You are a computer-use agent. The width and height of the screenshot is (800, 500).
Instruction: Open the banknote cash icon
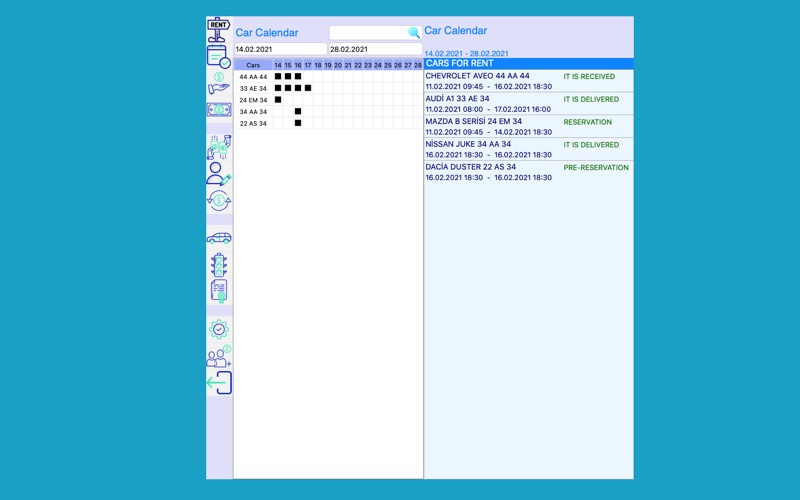pos(219,109)
